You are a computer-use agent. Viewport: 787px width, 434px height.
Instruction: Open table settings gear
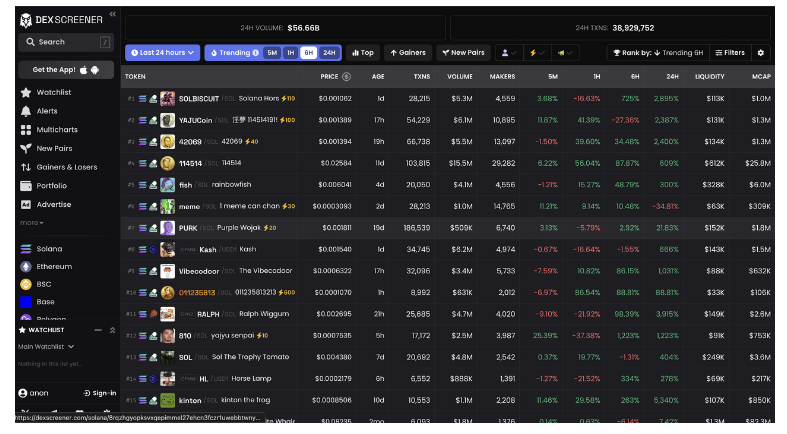(761, 53)
